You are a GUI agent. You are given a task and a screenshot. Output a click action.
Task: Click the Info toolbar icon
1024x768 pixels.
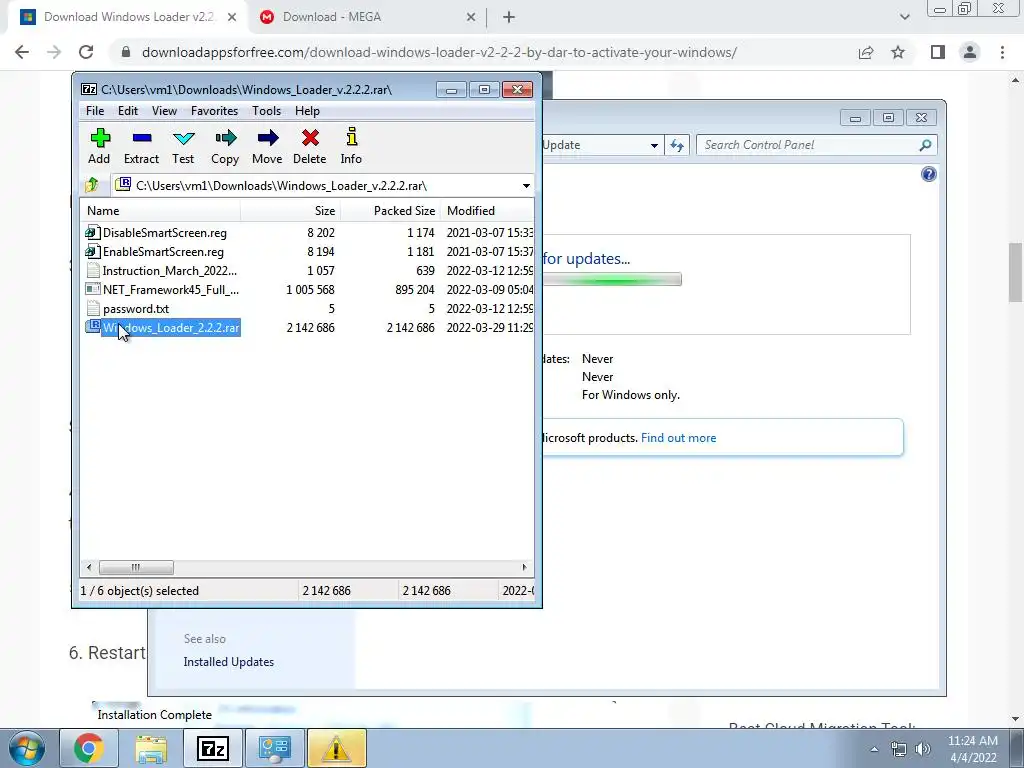tap(351, 137)
